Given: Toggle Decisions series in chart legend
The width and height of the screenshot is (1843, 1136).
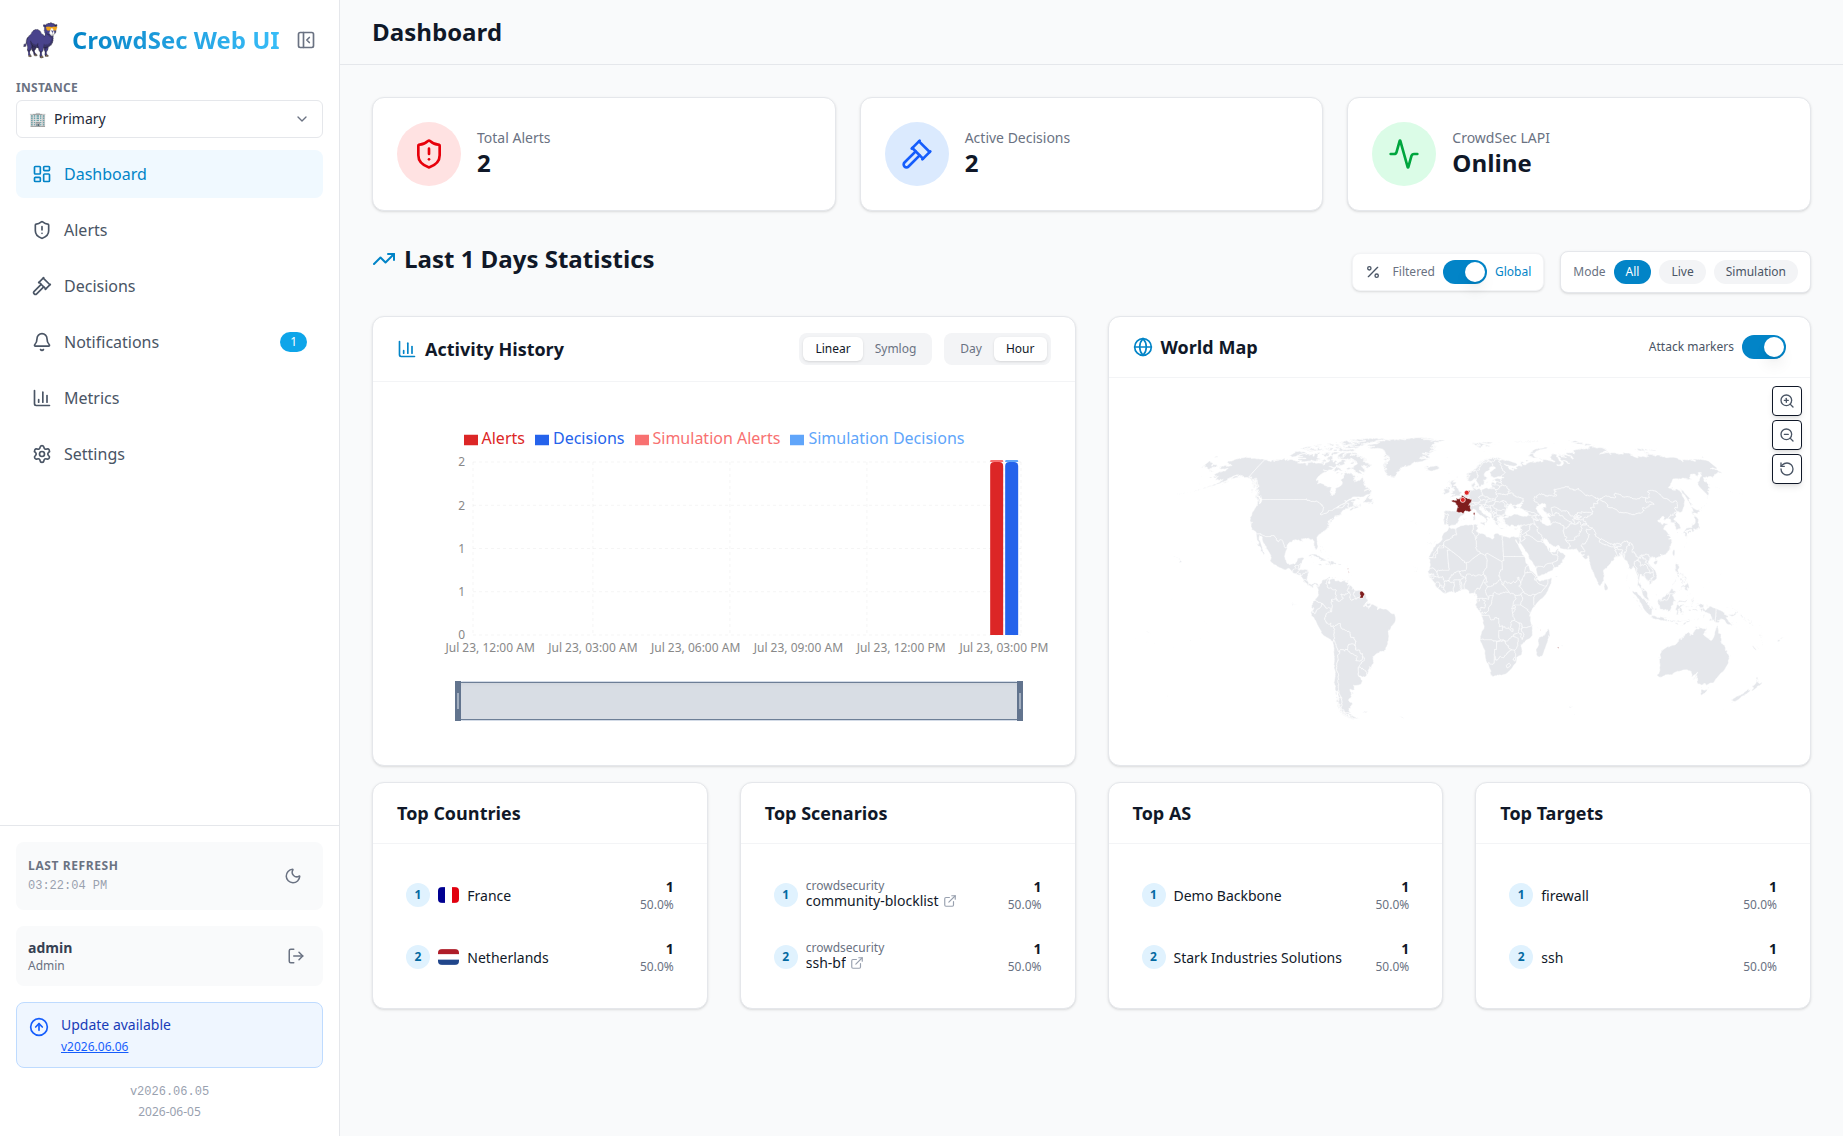Looking at the screenshot, I should coord(580,439).
